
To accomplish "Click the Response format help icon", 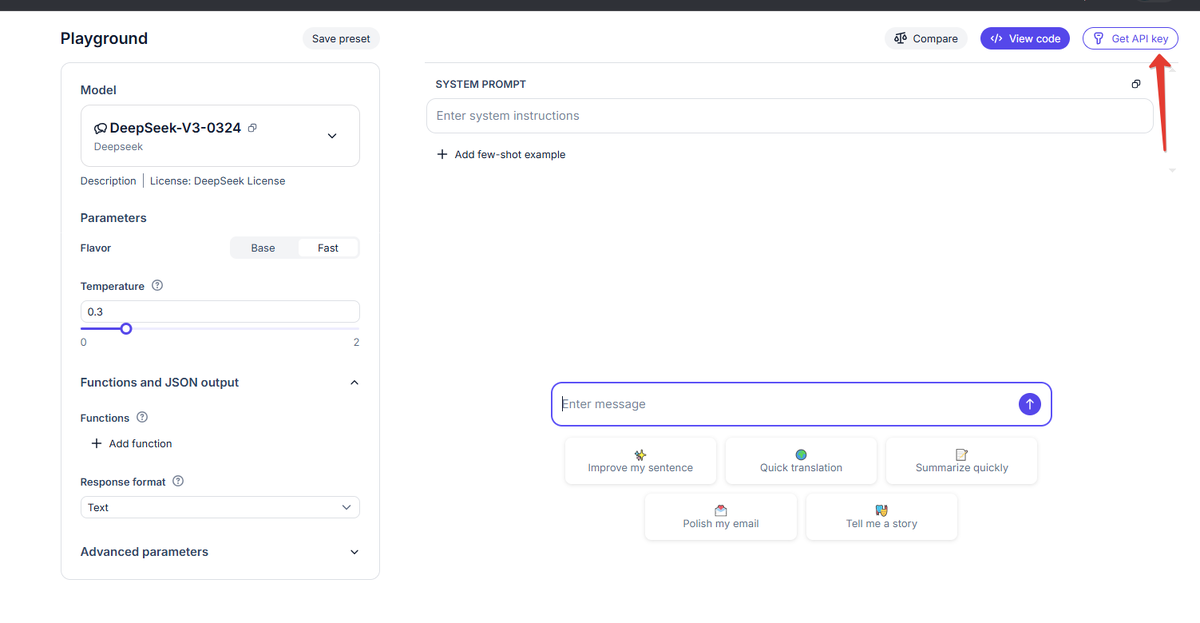I will 178,481.
